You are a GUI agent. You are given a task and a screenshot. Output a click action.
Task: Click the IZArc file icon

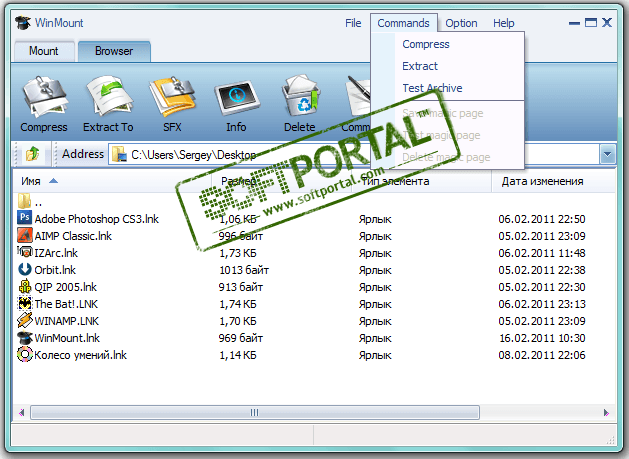[24, 252]
